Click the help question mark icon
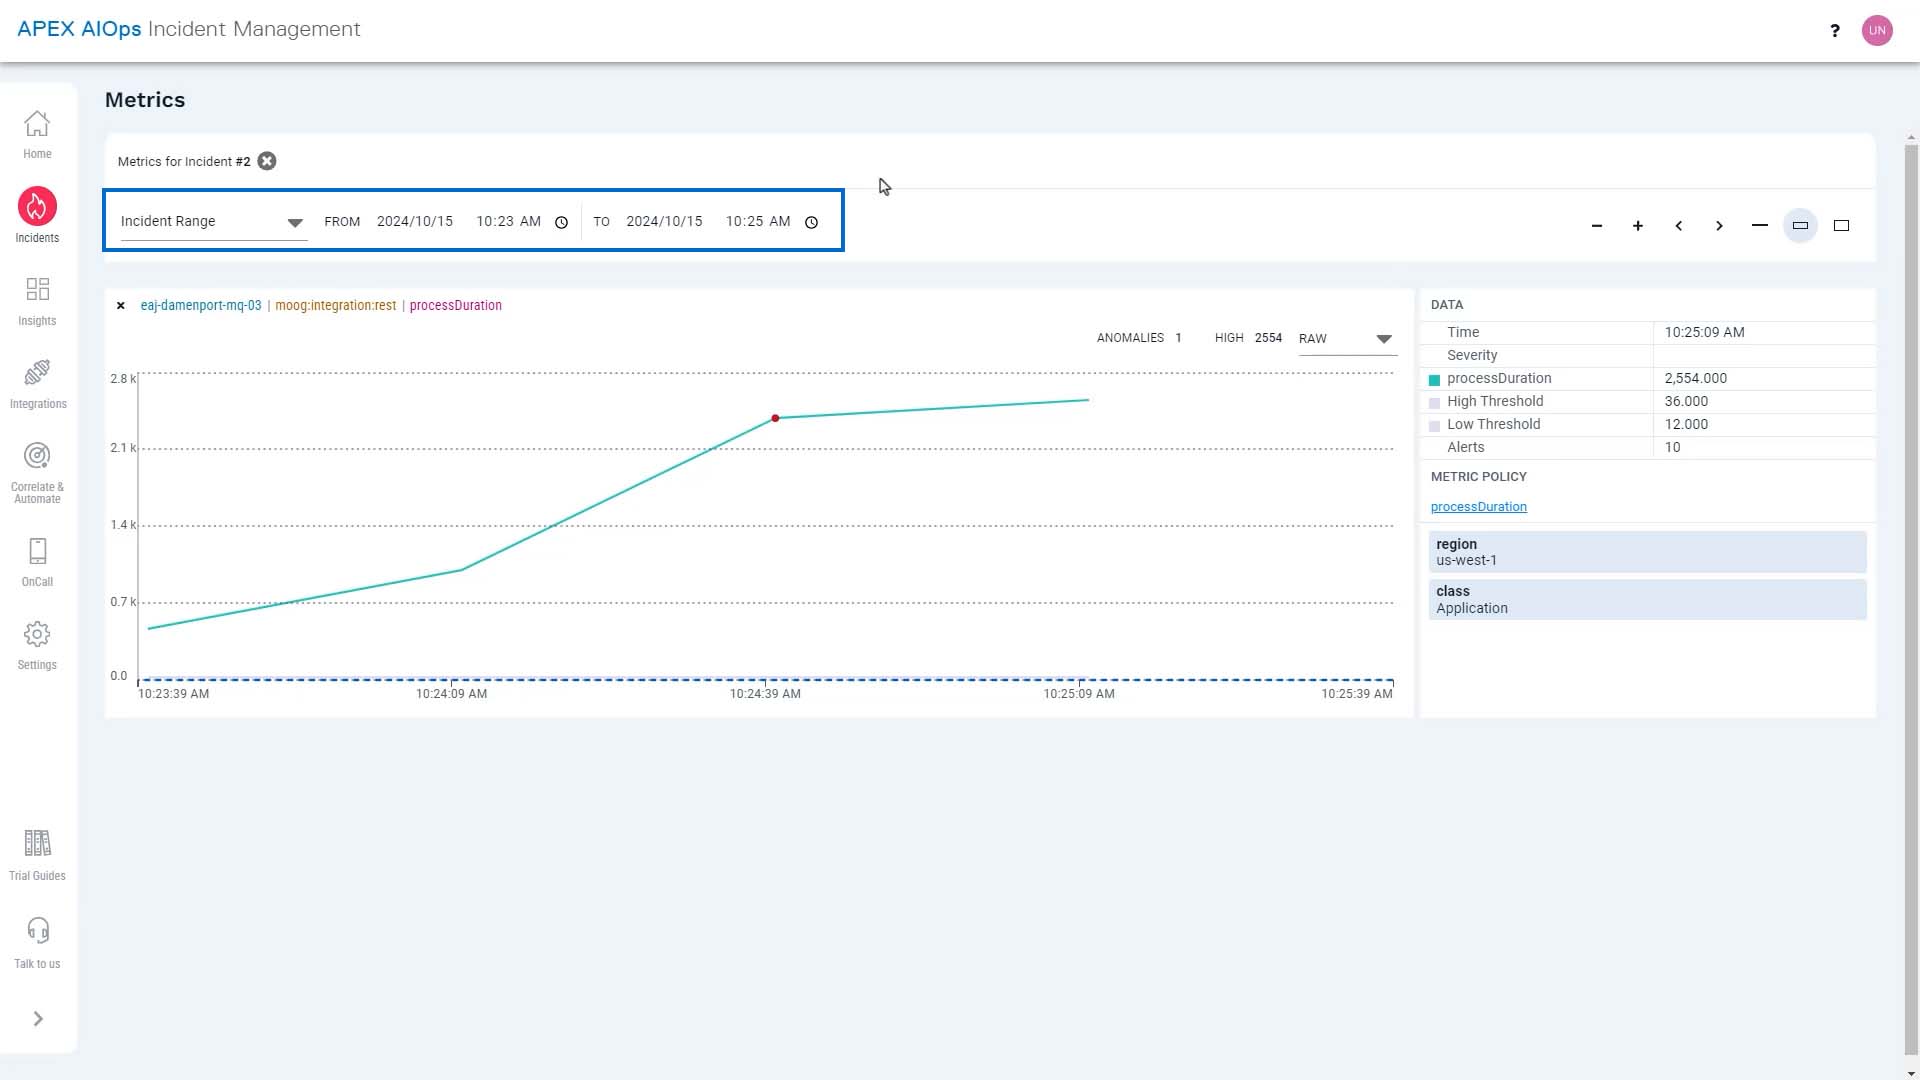1920x1080 pixels. (1835, 30)
